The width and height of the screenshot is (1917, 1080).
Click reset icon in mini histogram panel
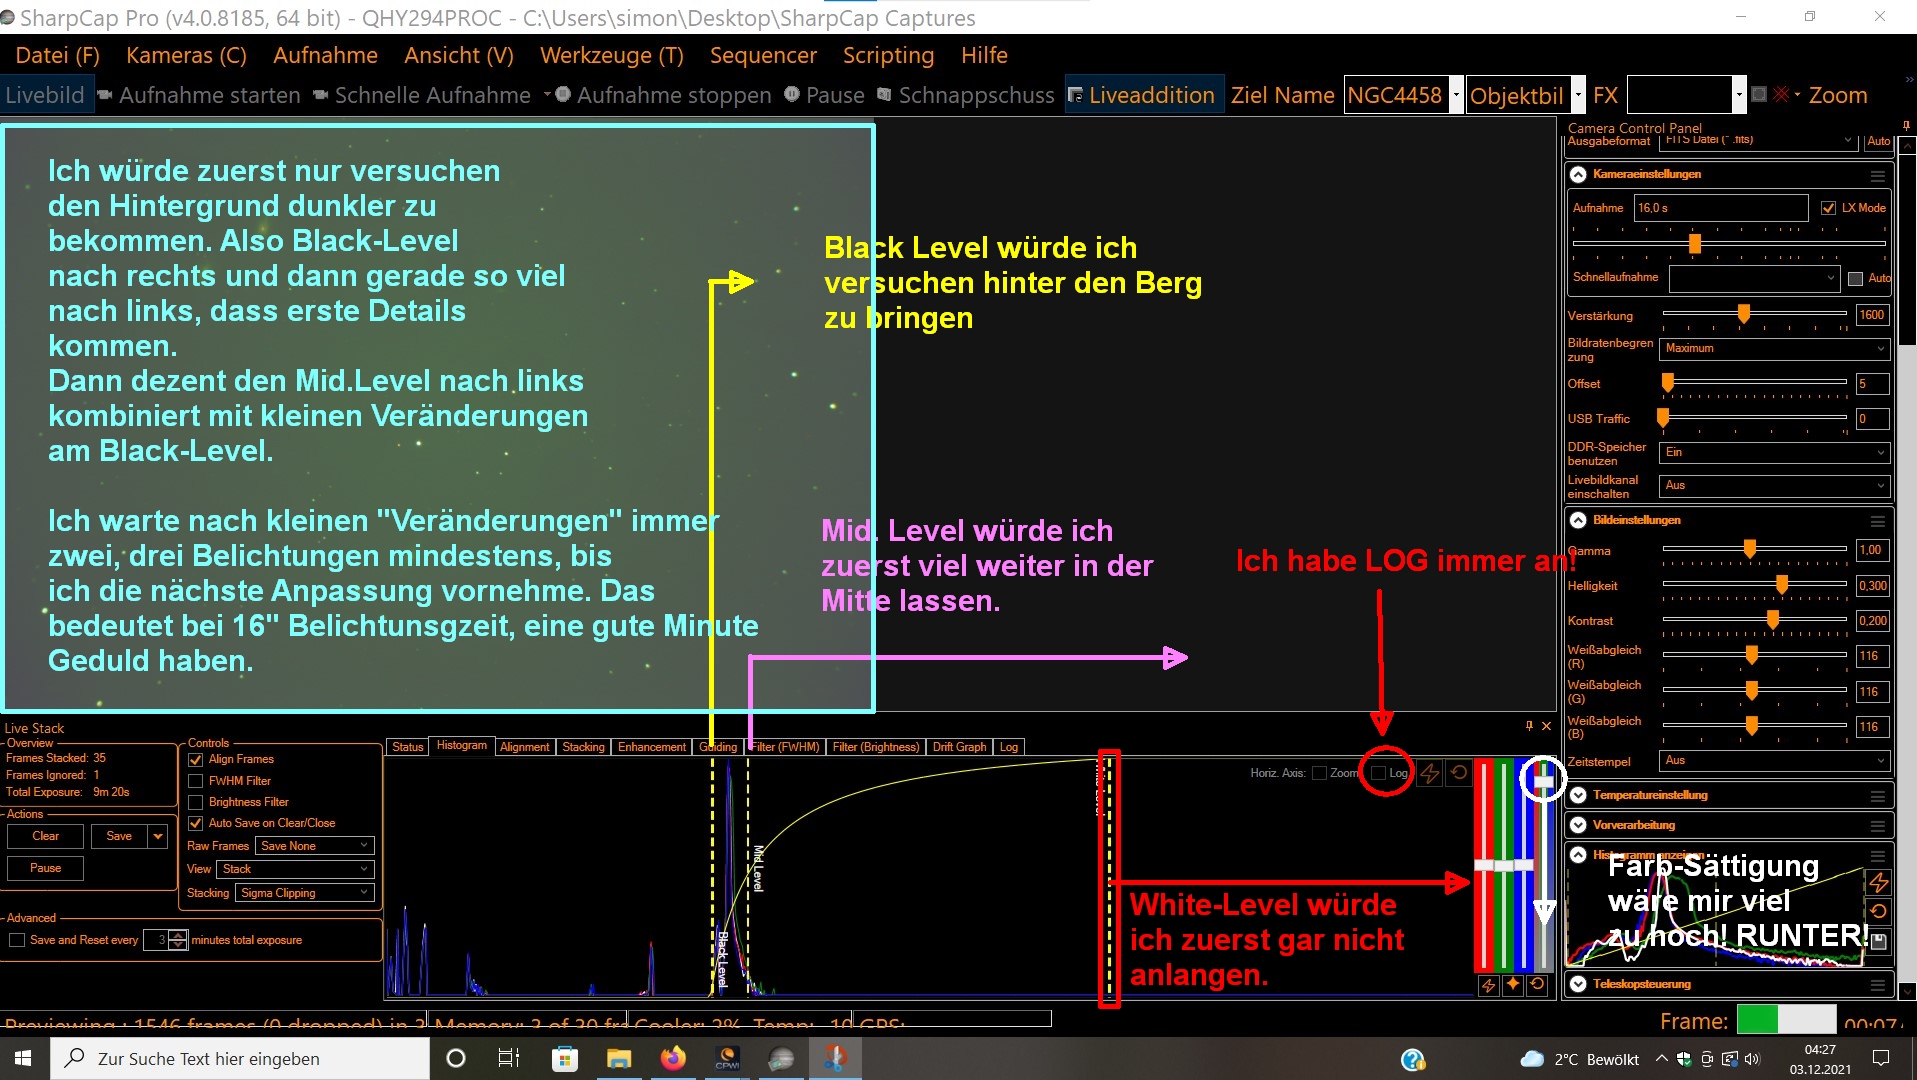1879,911
